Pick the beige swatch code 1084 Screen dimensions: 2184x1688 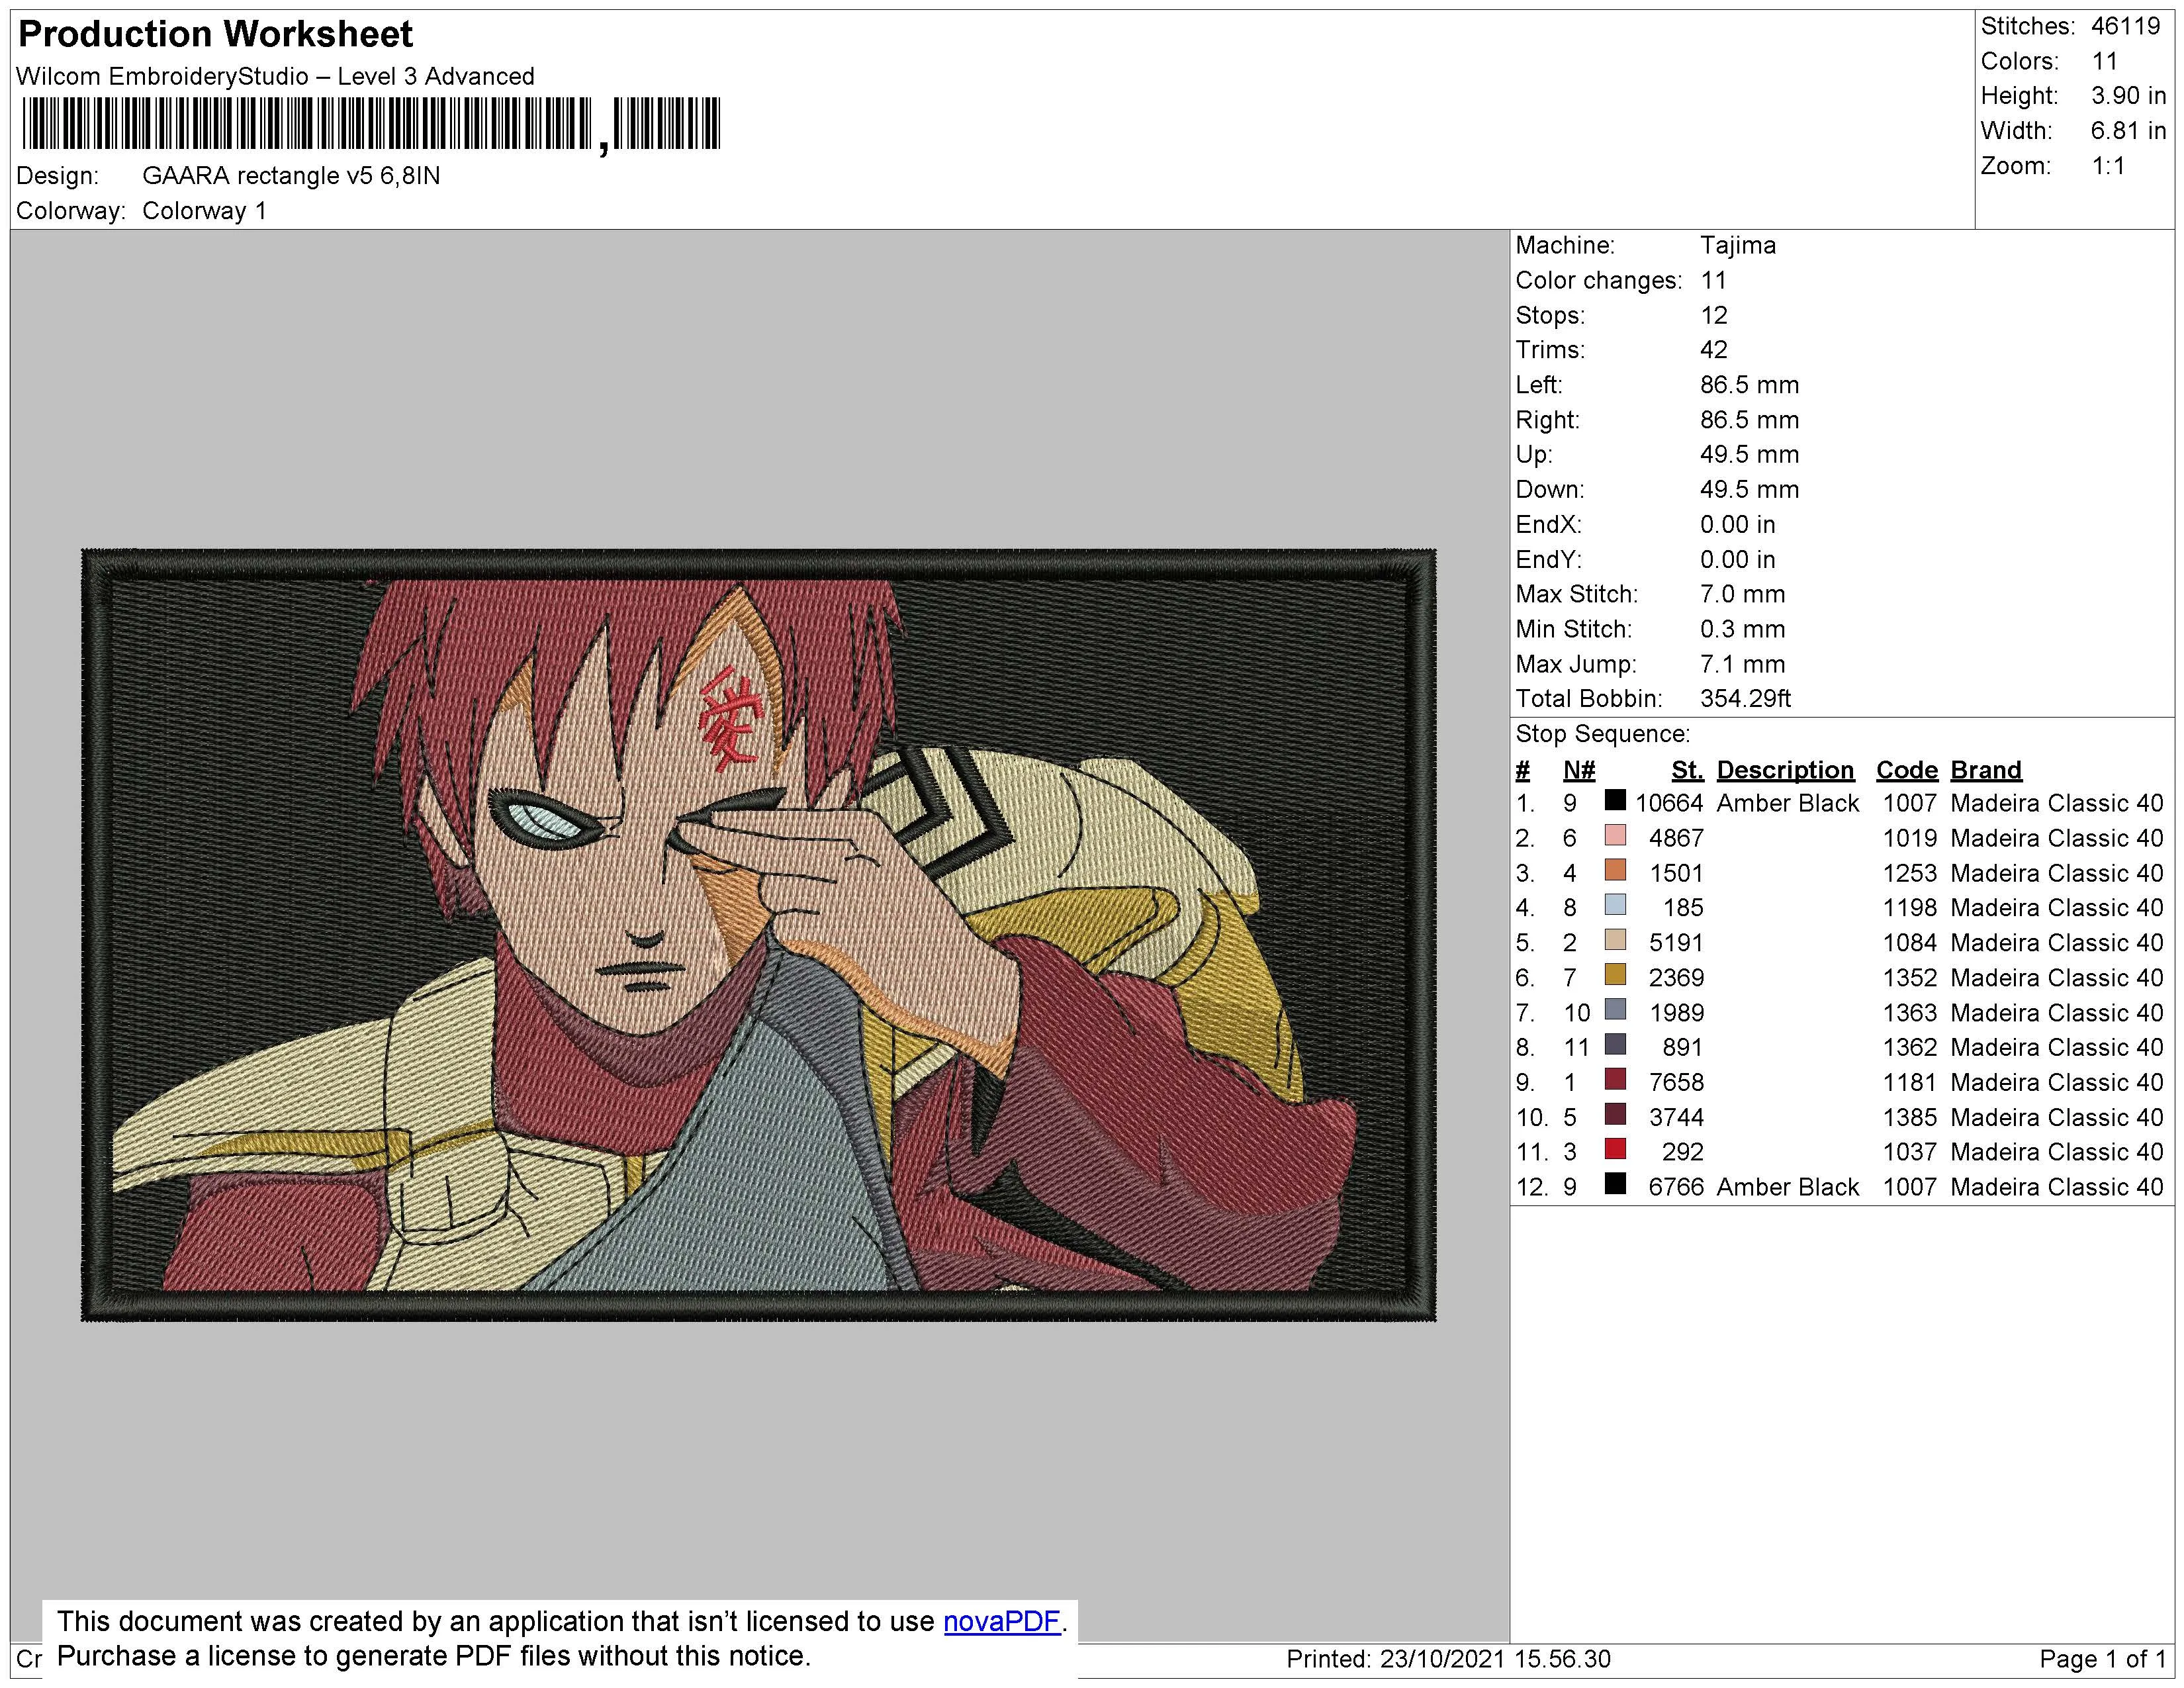(1614, 940)
